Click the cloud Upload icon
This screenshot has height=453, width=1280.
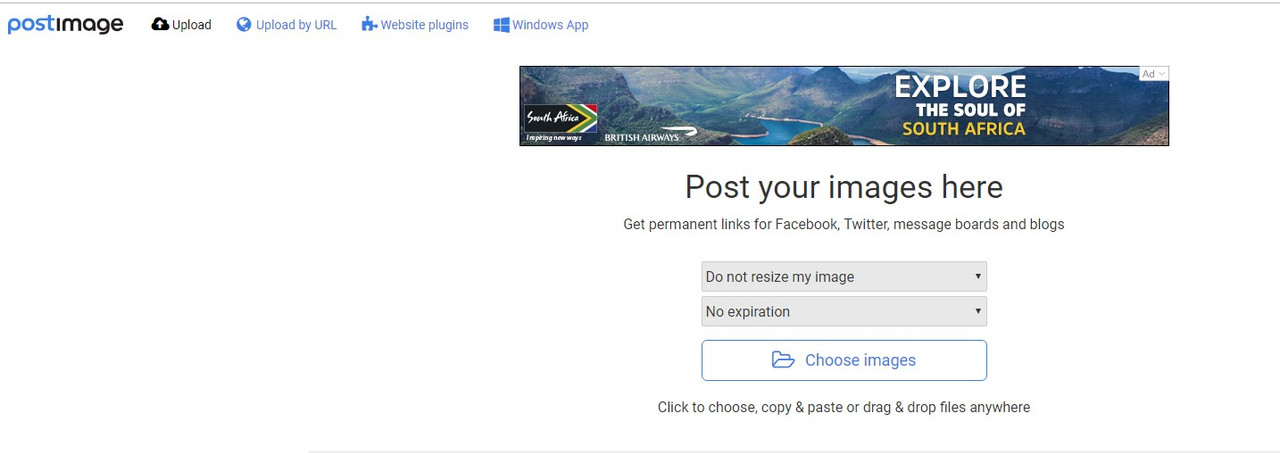(160, 24)
